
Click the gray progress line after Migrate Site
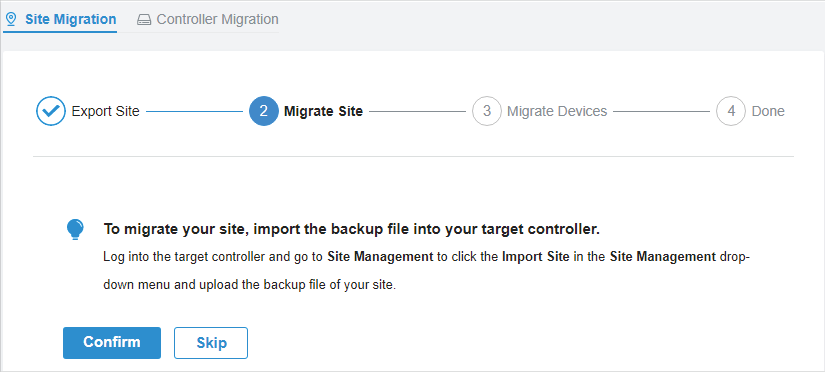pyautogui.click(x=417, y=112)
